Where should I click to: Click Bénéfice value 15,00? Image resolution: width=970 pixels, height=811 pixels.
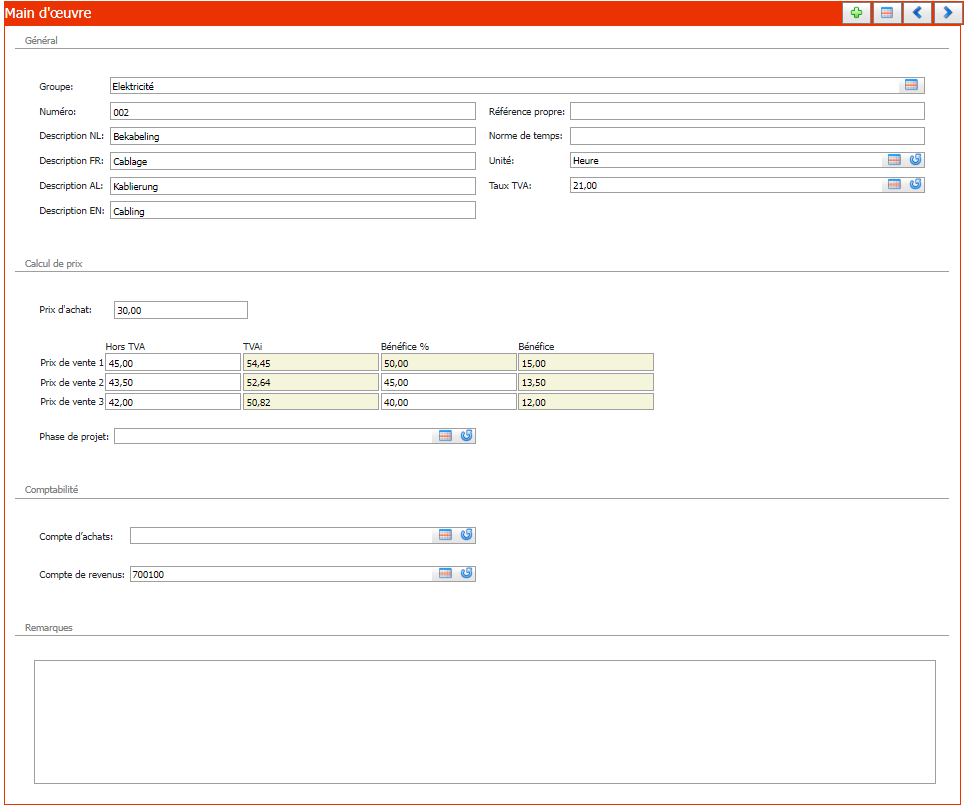586,363
